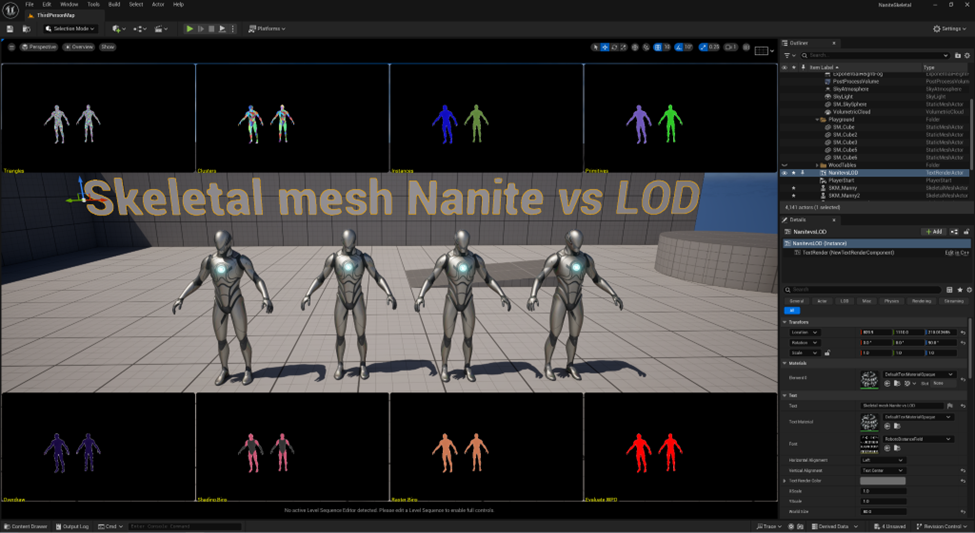Close the Outliner tab
This screenshot has height=533, width=975.
click(x=834, y=43)
